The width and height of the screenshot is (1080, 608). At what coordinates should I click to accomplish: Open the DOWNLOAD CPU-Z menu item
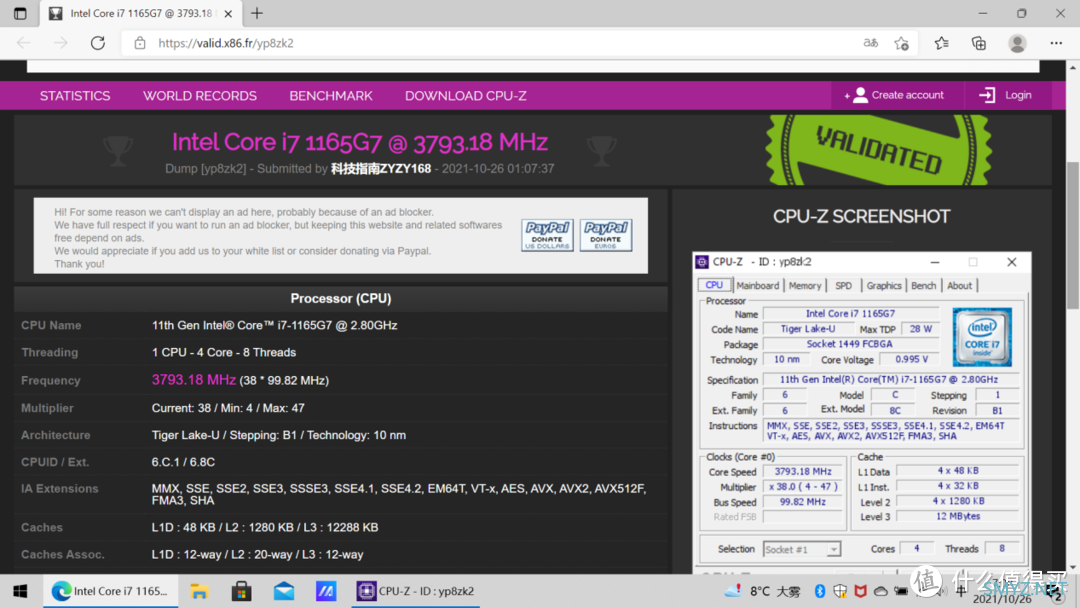click(466, 96)
